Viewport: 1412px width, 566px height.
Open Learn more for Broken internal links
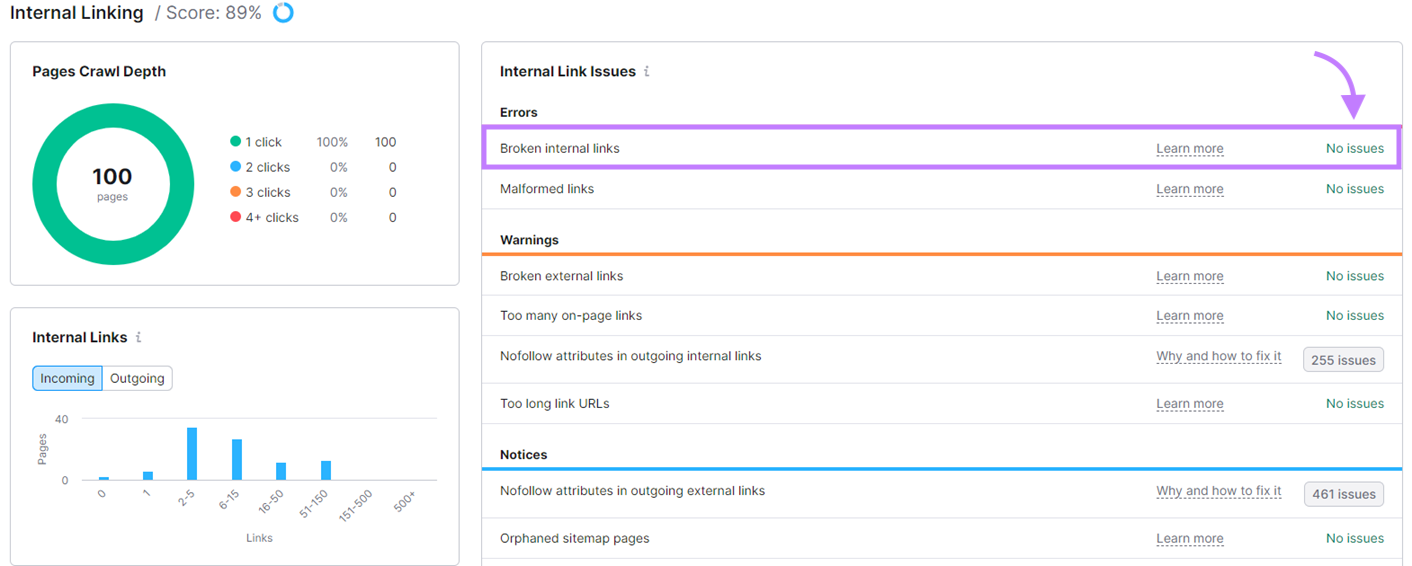coord(1189,149)
